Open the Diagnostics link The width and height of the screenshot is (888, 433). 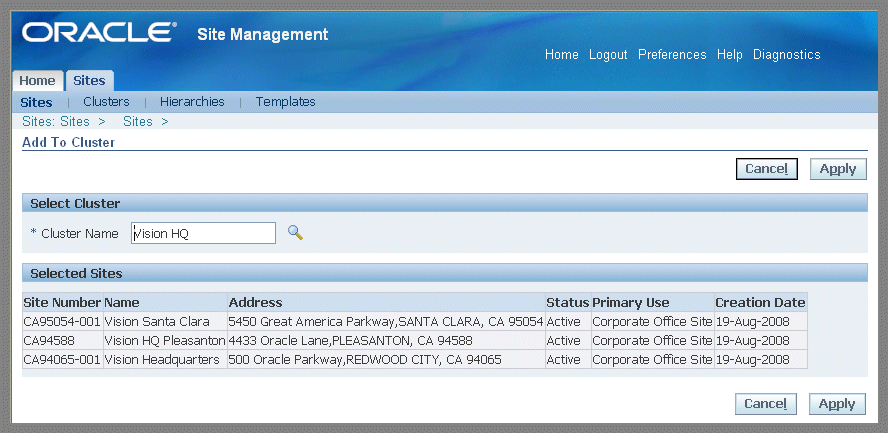point(787,55)
